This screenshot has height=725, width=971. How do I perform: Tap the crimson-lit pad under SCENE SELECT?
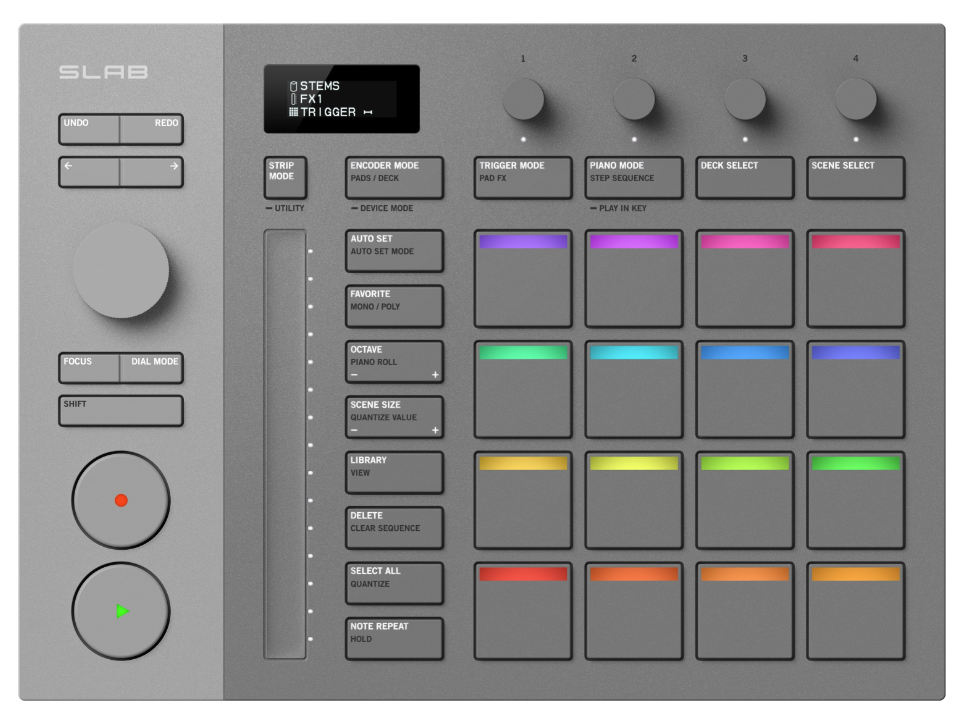click(855, 279)
